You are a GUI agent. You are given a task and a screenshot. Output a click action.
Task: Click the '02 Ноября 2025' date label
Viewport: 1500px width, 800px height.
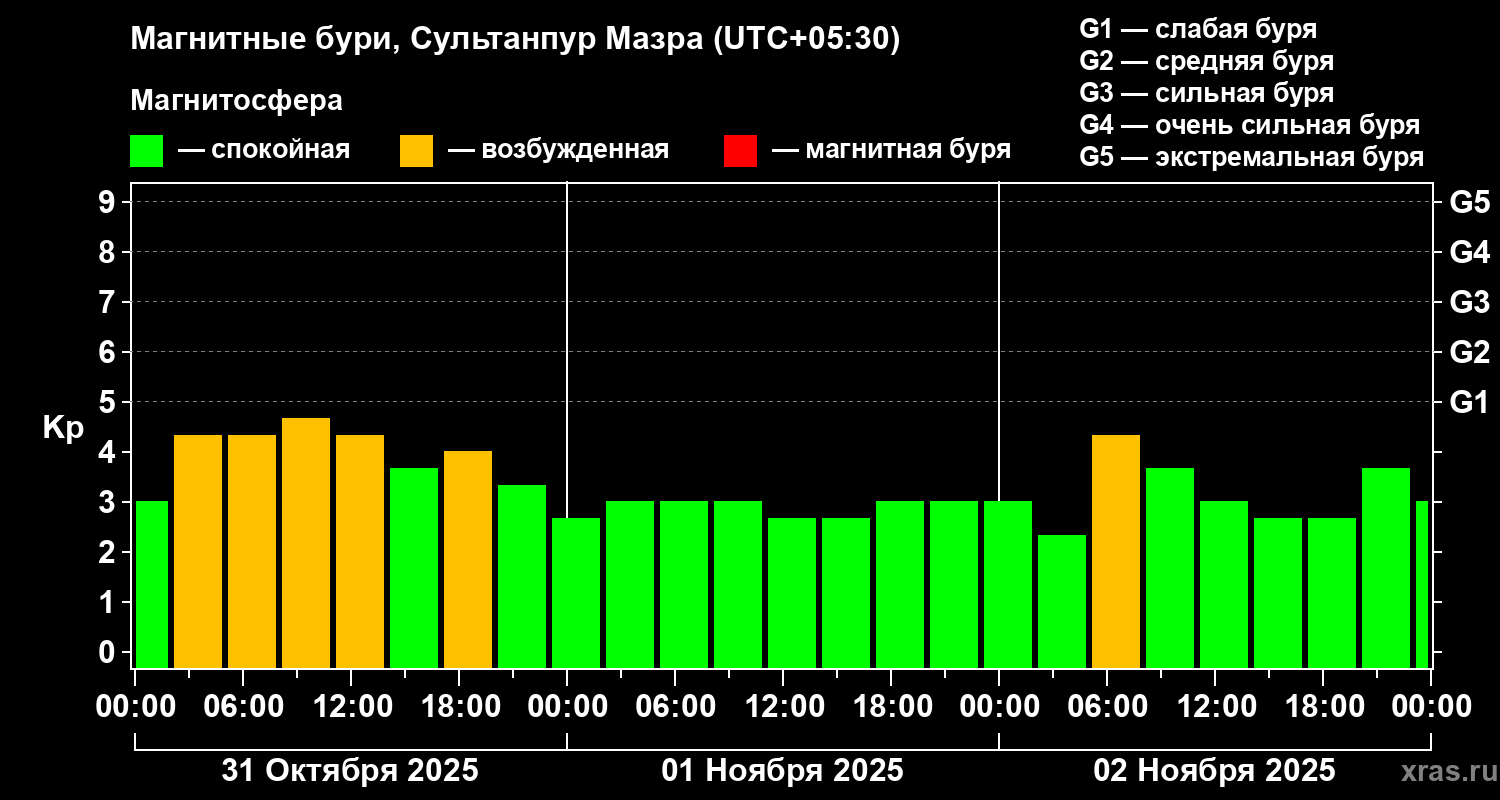tap(1214, 771)
